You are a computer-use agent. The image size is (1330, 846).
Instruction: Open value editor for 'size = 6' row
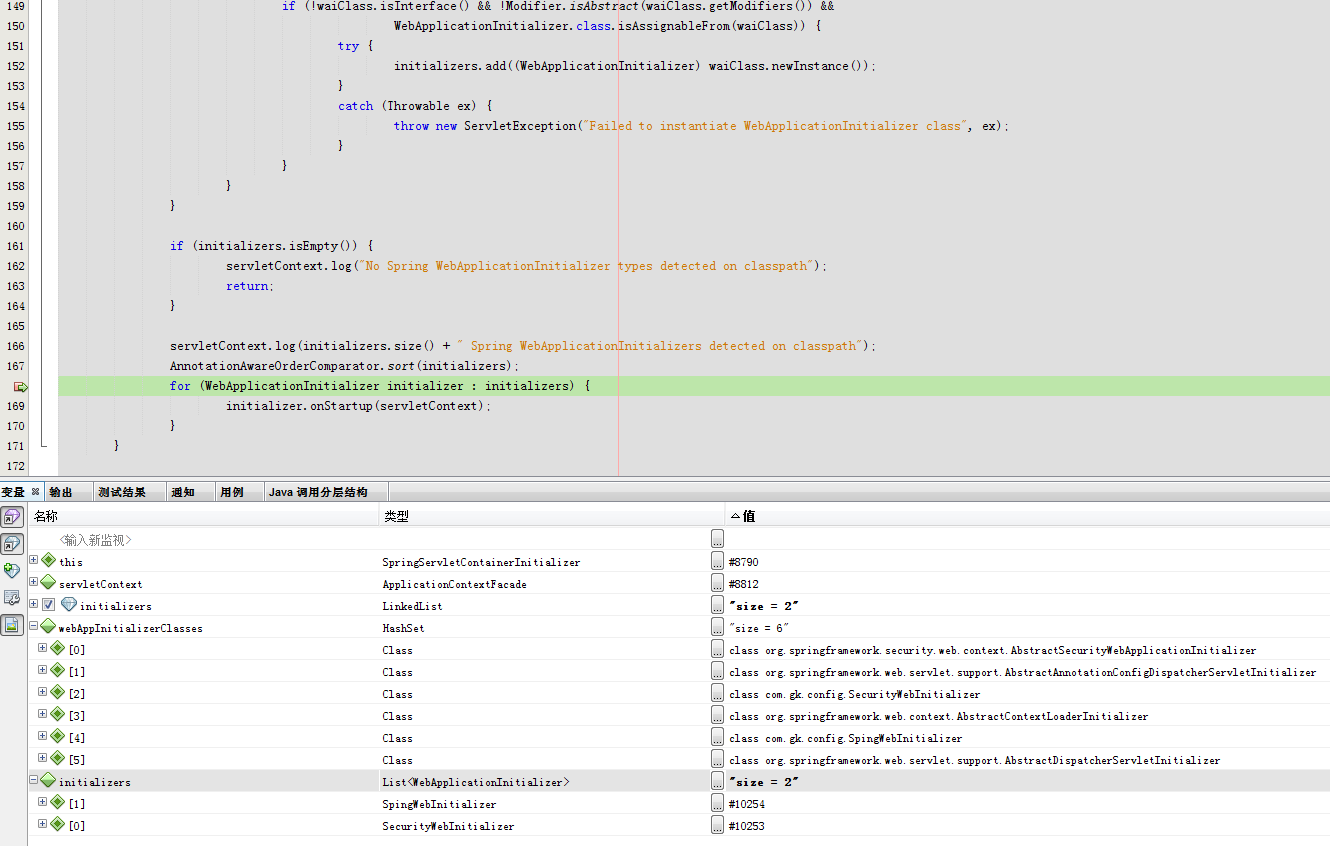[x=717, y=627]
